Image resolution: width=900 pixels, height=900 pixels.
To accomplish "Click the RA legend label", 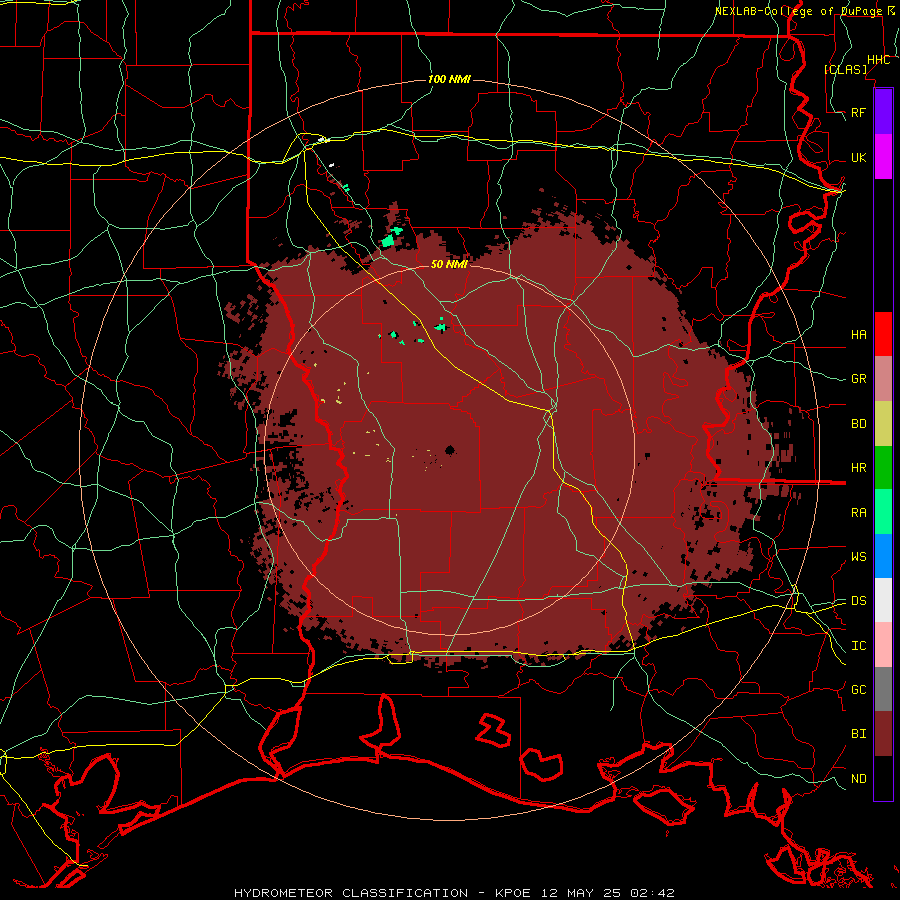I will click(858, 512).
